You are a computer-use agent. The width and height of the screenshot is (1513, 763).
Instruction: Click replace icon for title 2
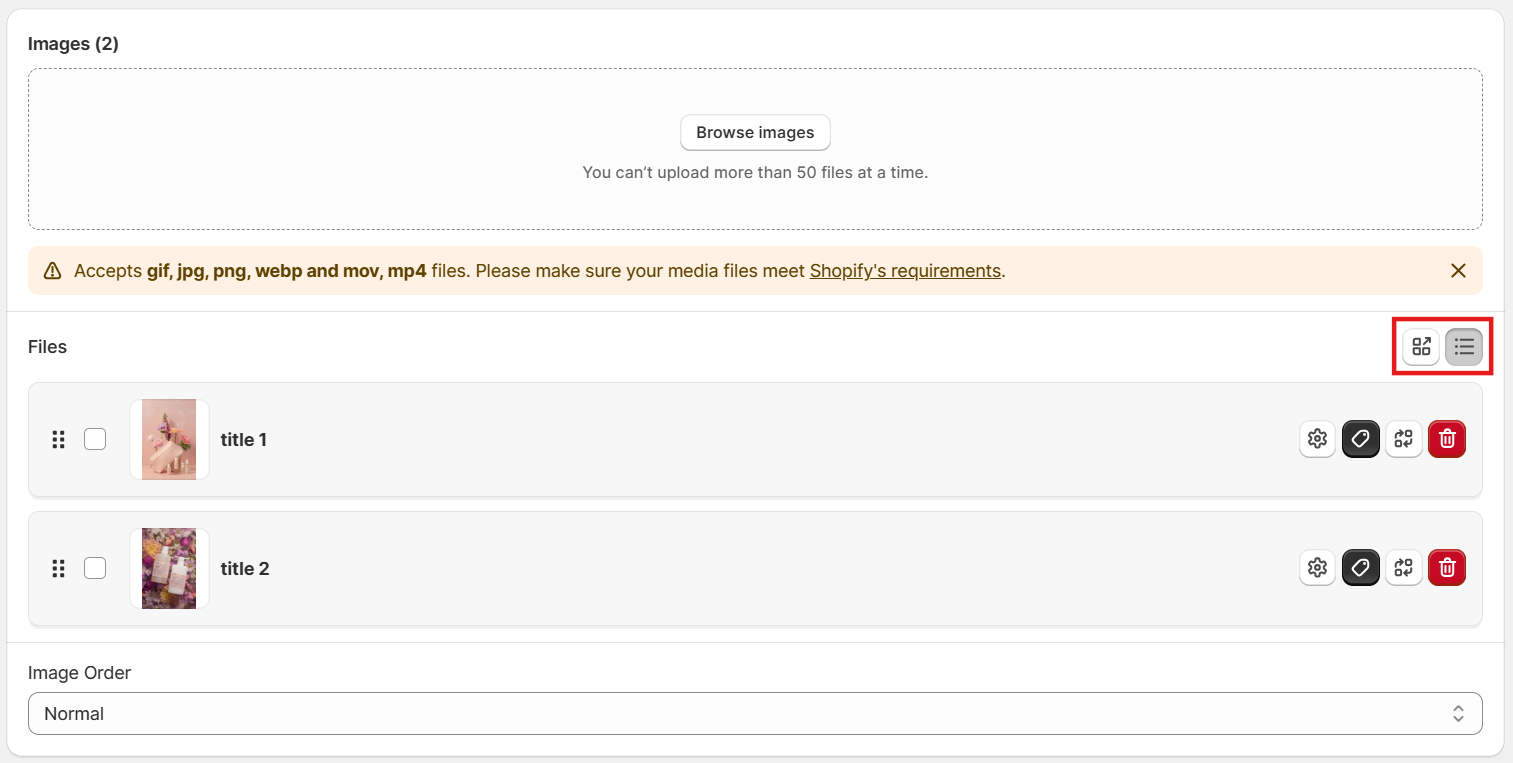click(1404, 568)
